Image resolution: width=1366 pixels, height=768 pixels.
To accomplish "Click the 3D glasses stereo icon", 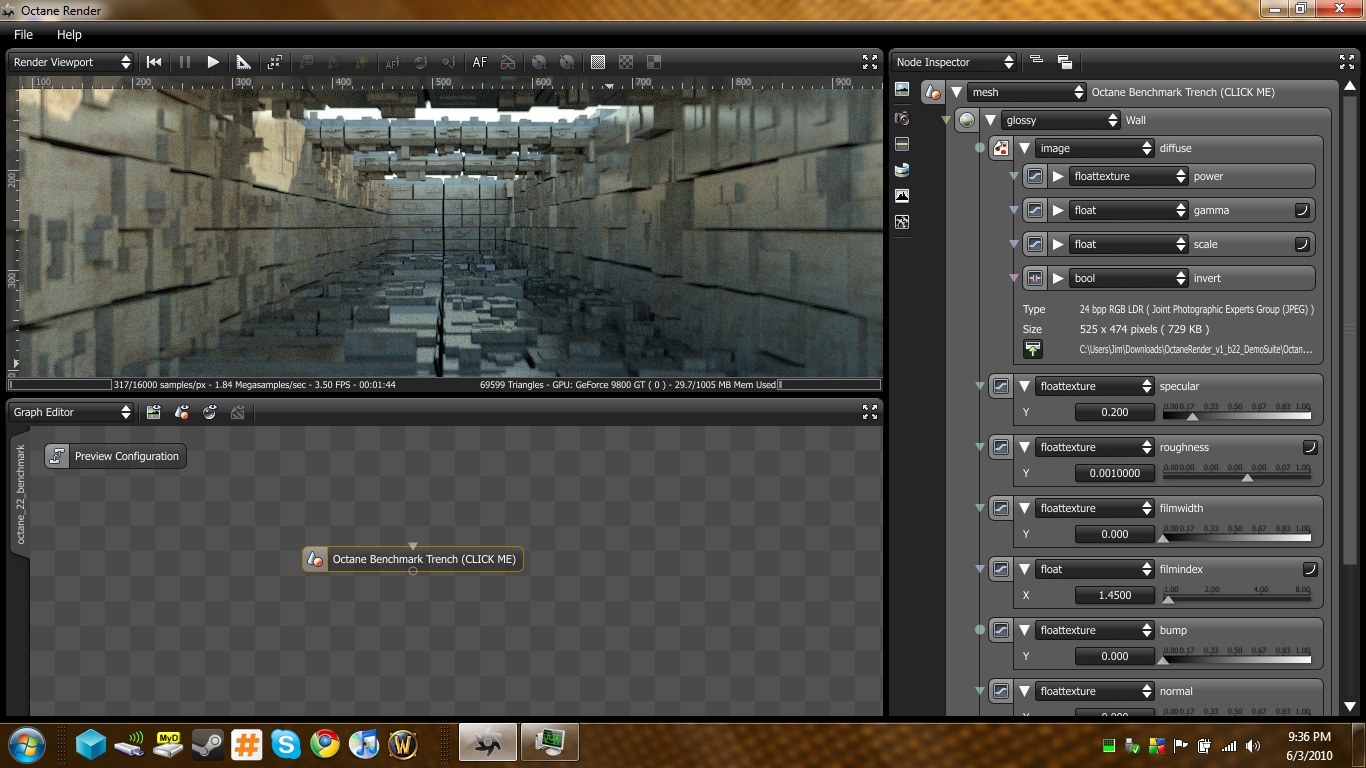I will (x=508, y=62).
